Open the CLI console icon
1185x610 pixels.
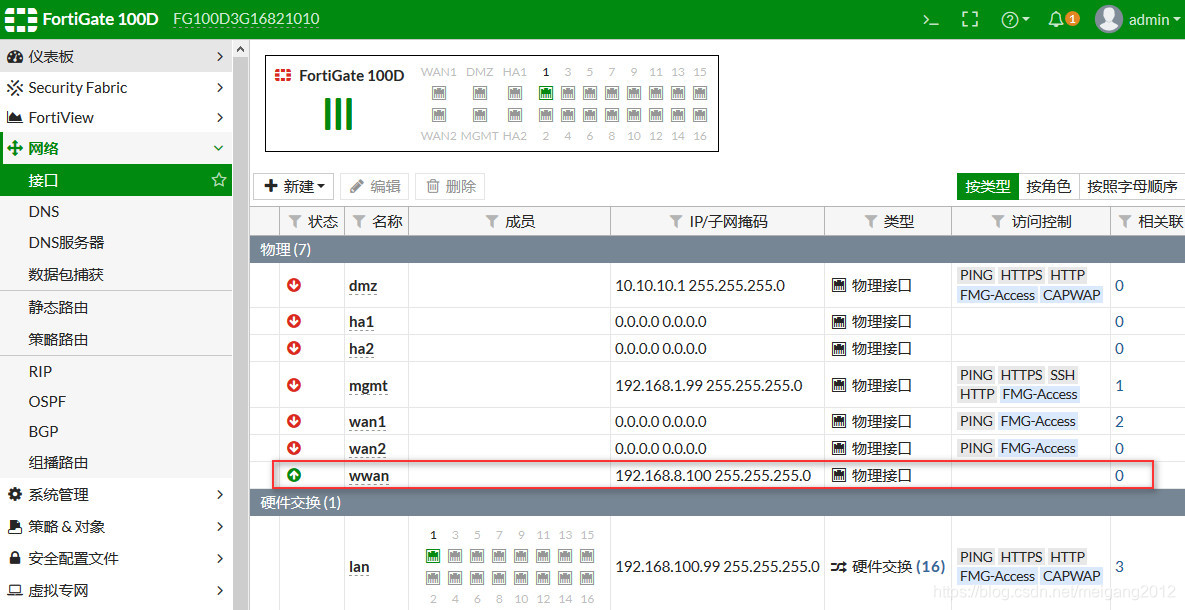click(x=931, y=20)
